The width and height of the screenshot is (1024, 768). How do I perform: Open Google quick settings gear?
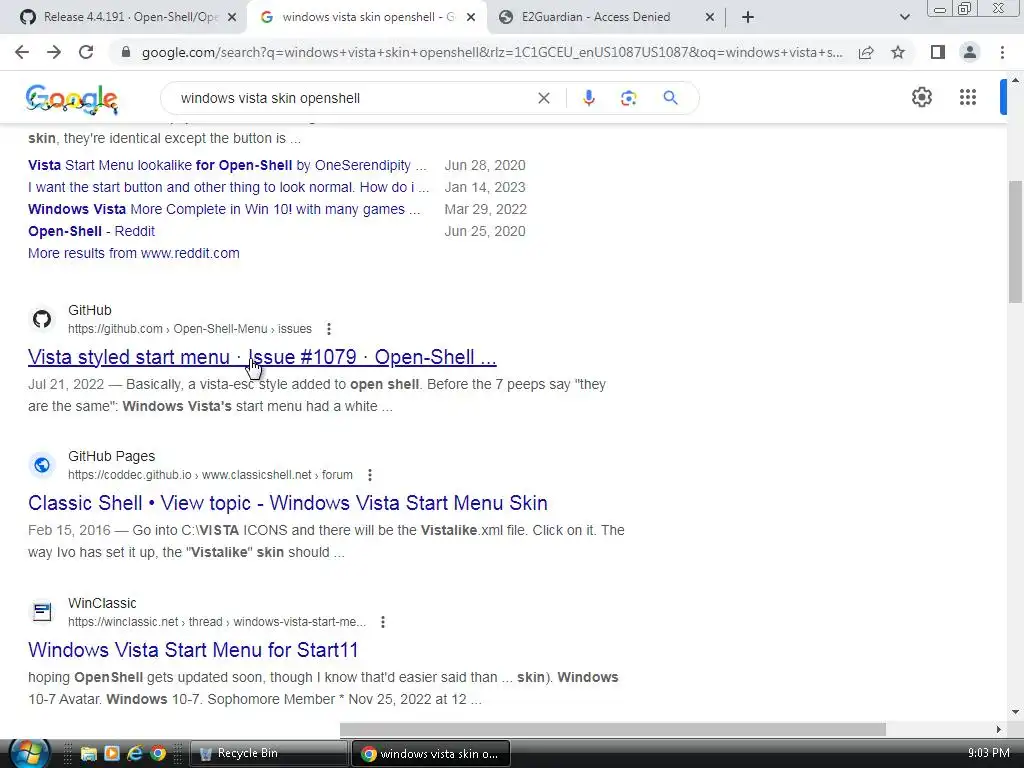[921, 97]
